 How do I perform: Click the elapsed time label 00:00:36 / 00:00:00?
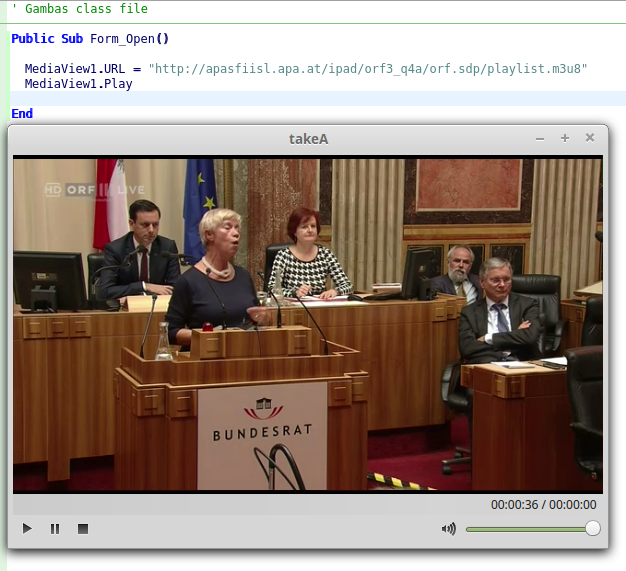click(x=543, y=505)
